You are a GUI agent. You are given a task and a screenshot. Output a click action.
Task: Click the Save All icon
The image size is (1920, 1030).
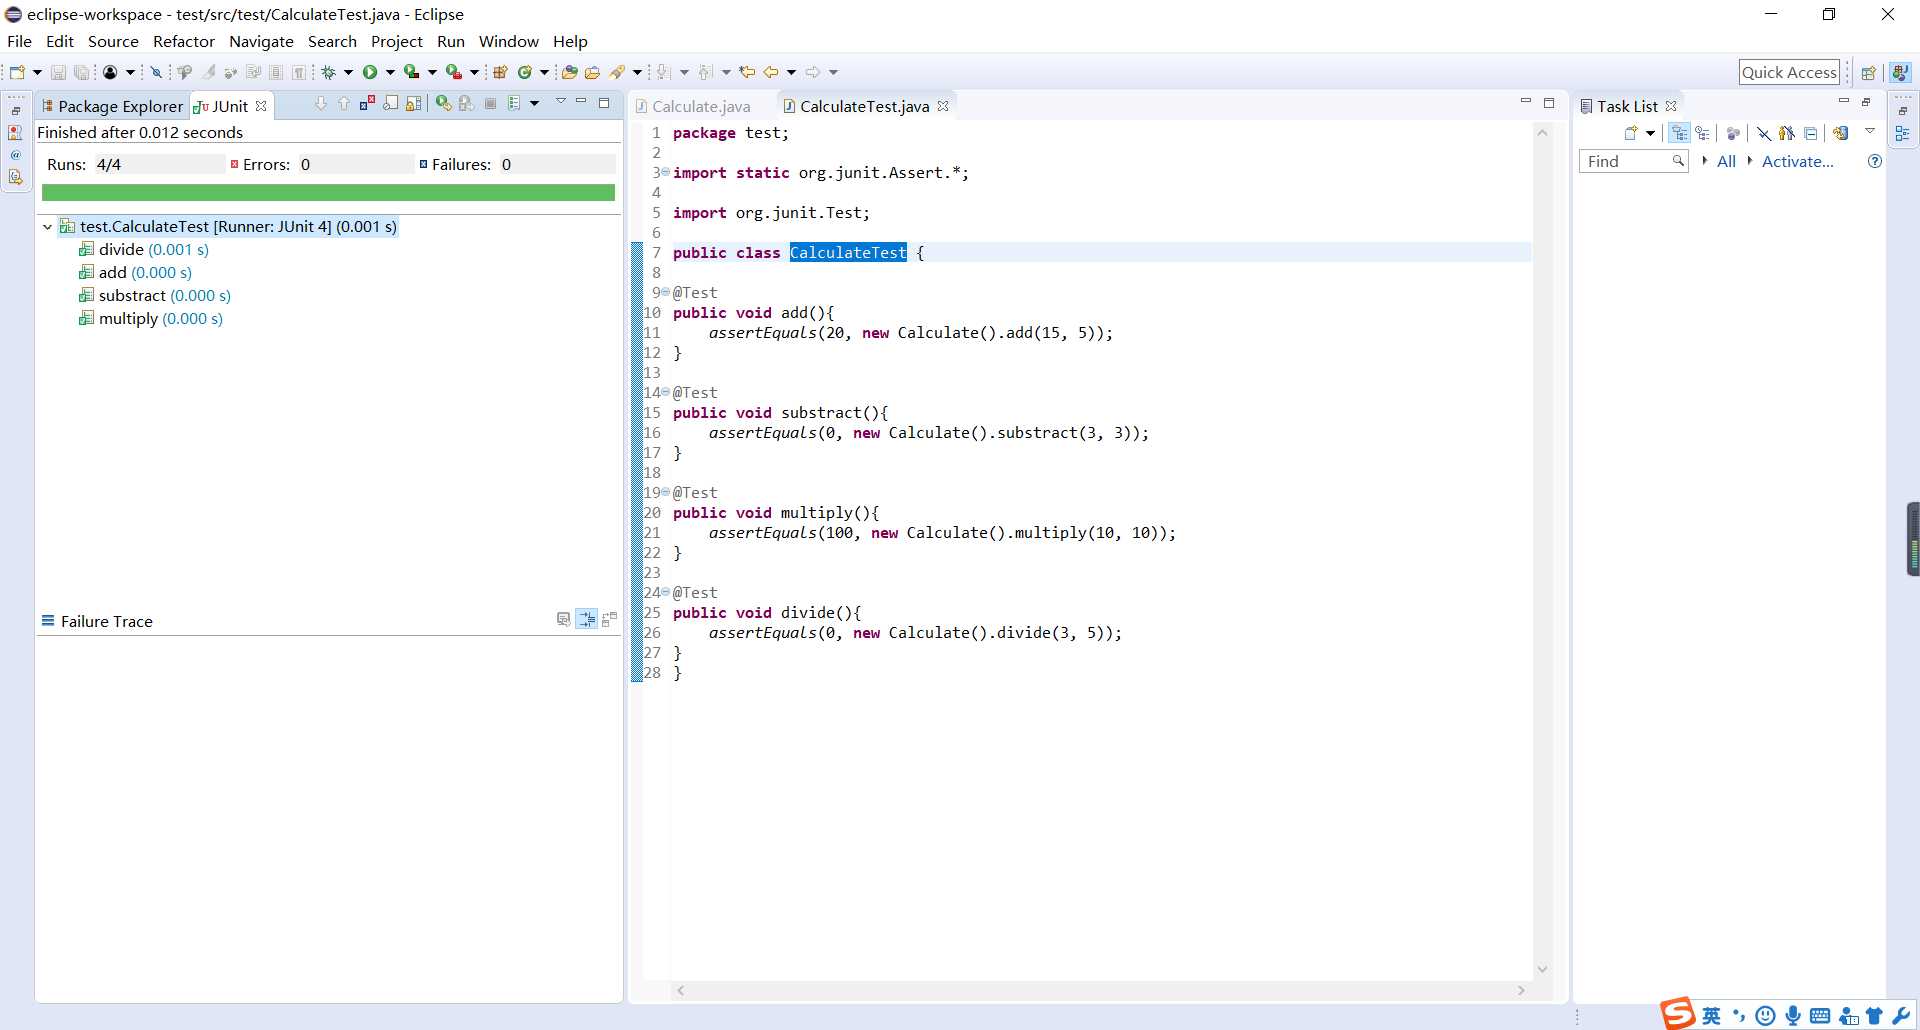point(82,72)
